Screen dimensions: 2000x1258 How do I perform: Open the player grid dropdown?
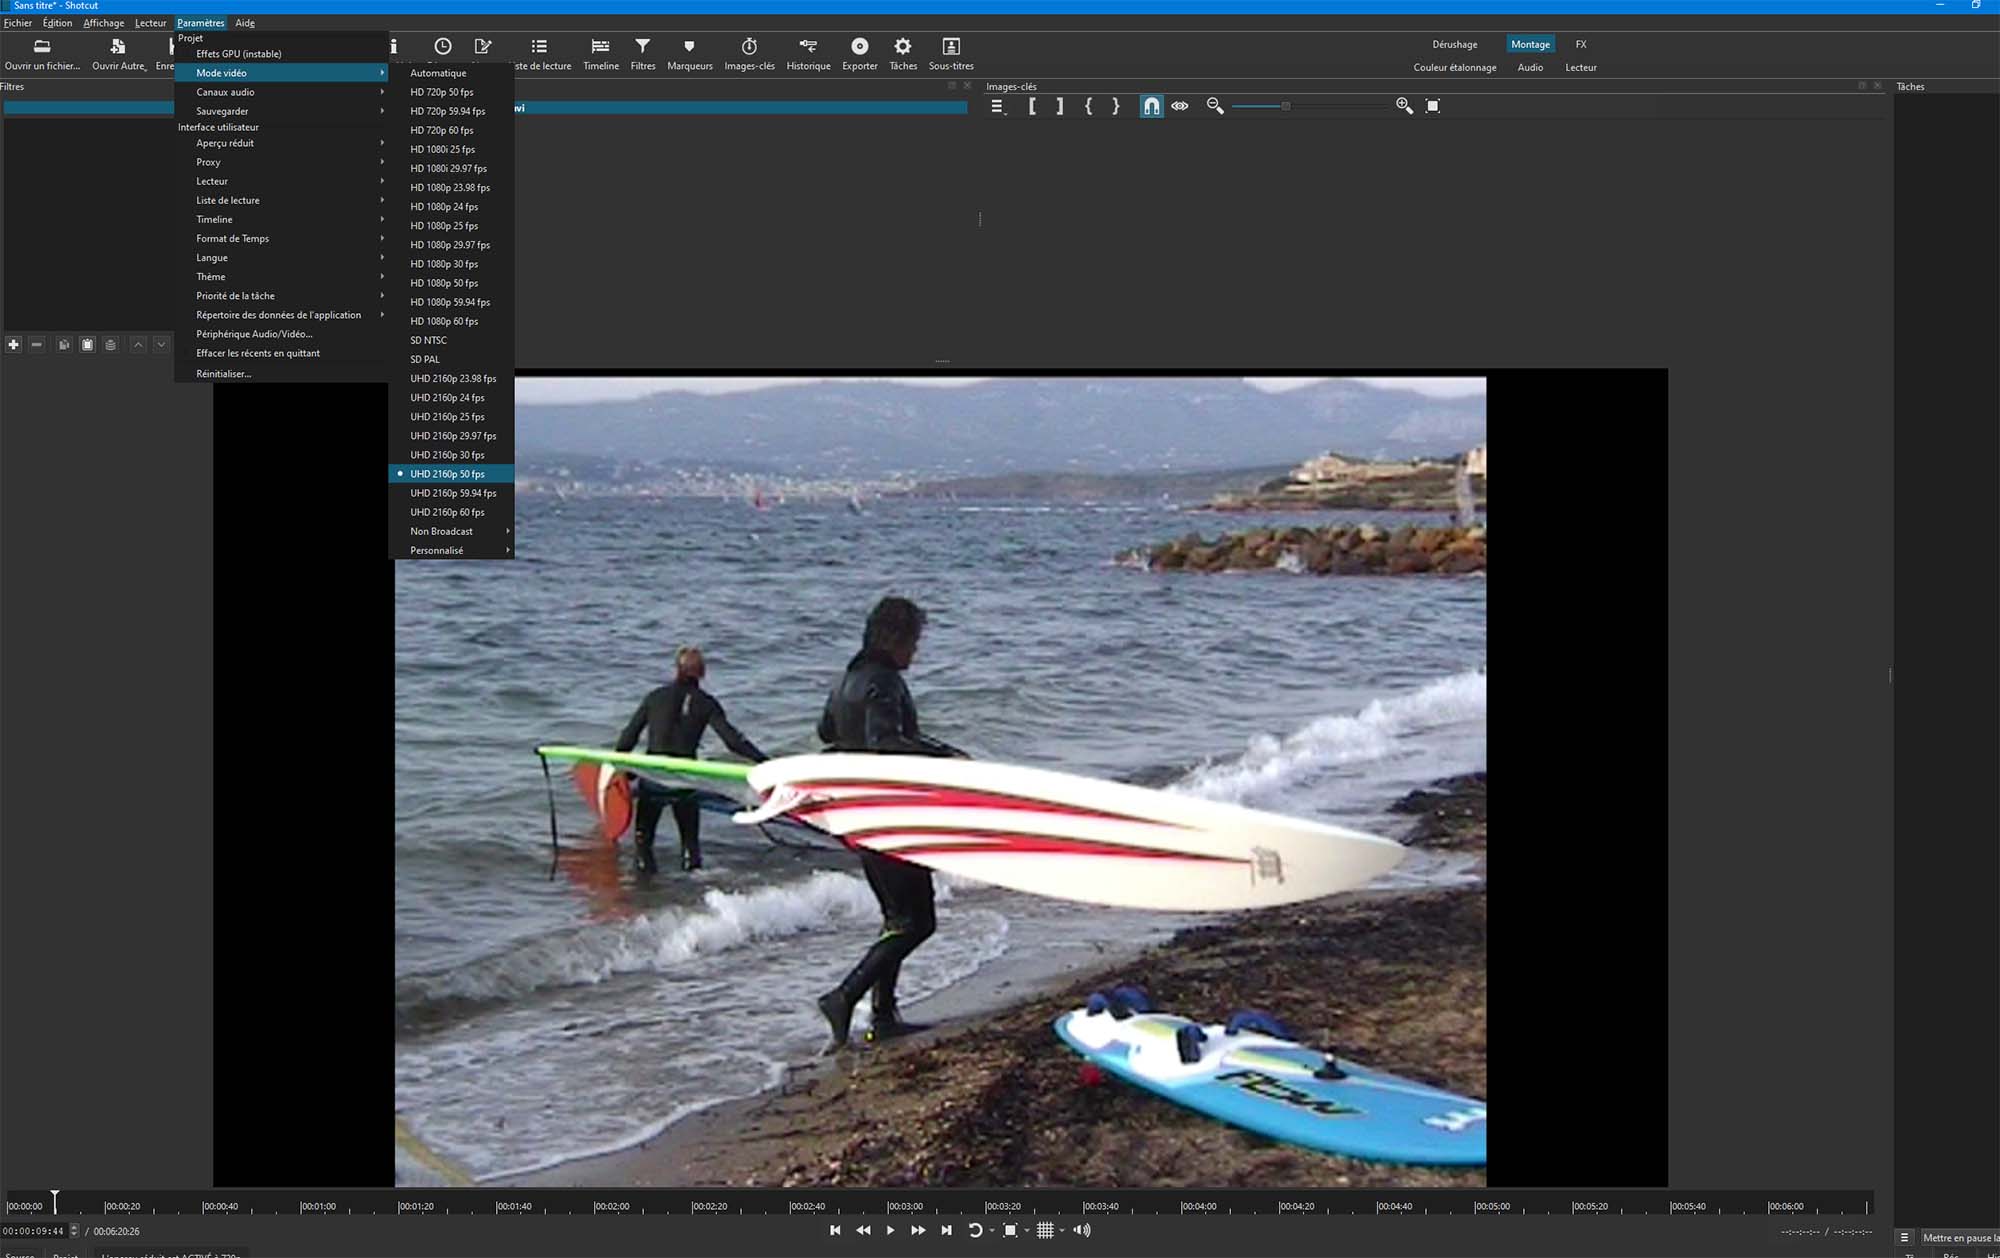tap(1062, 1231)
